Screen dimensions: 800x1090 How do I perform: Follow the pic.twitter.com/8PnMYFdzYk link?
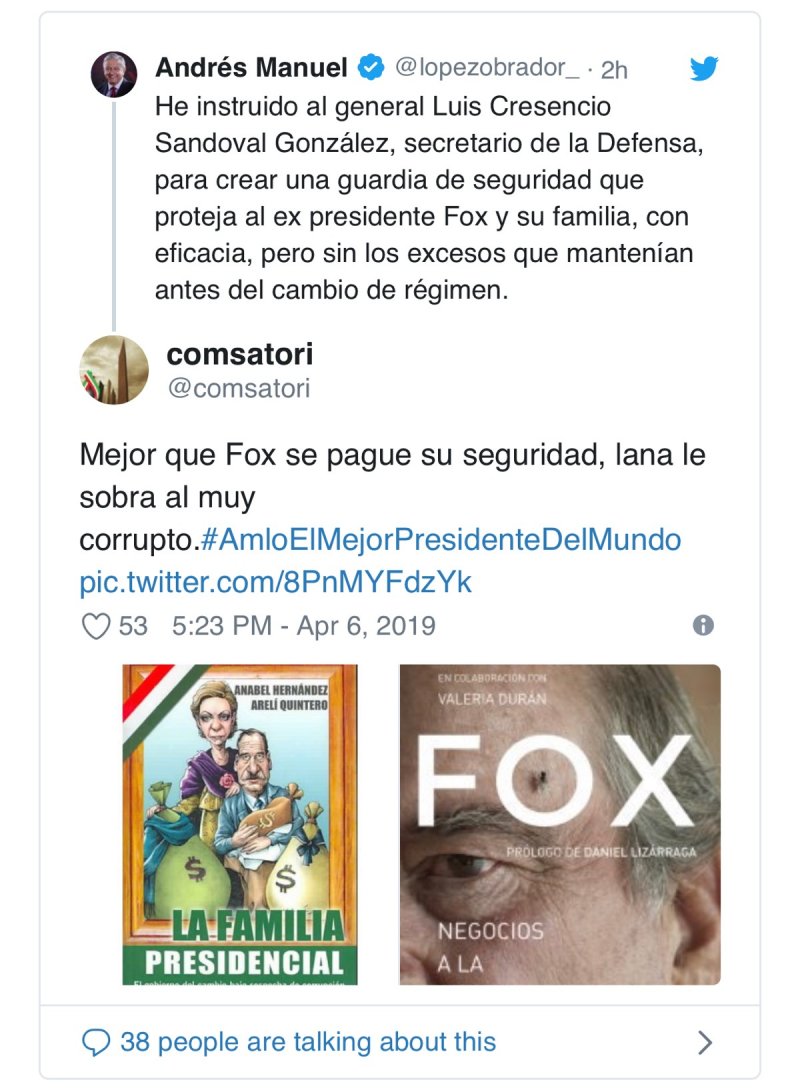click(x=275, y=582)
